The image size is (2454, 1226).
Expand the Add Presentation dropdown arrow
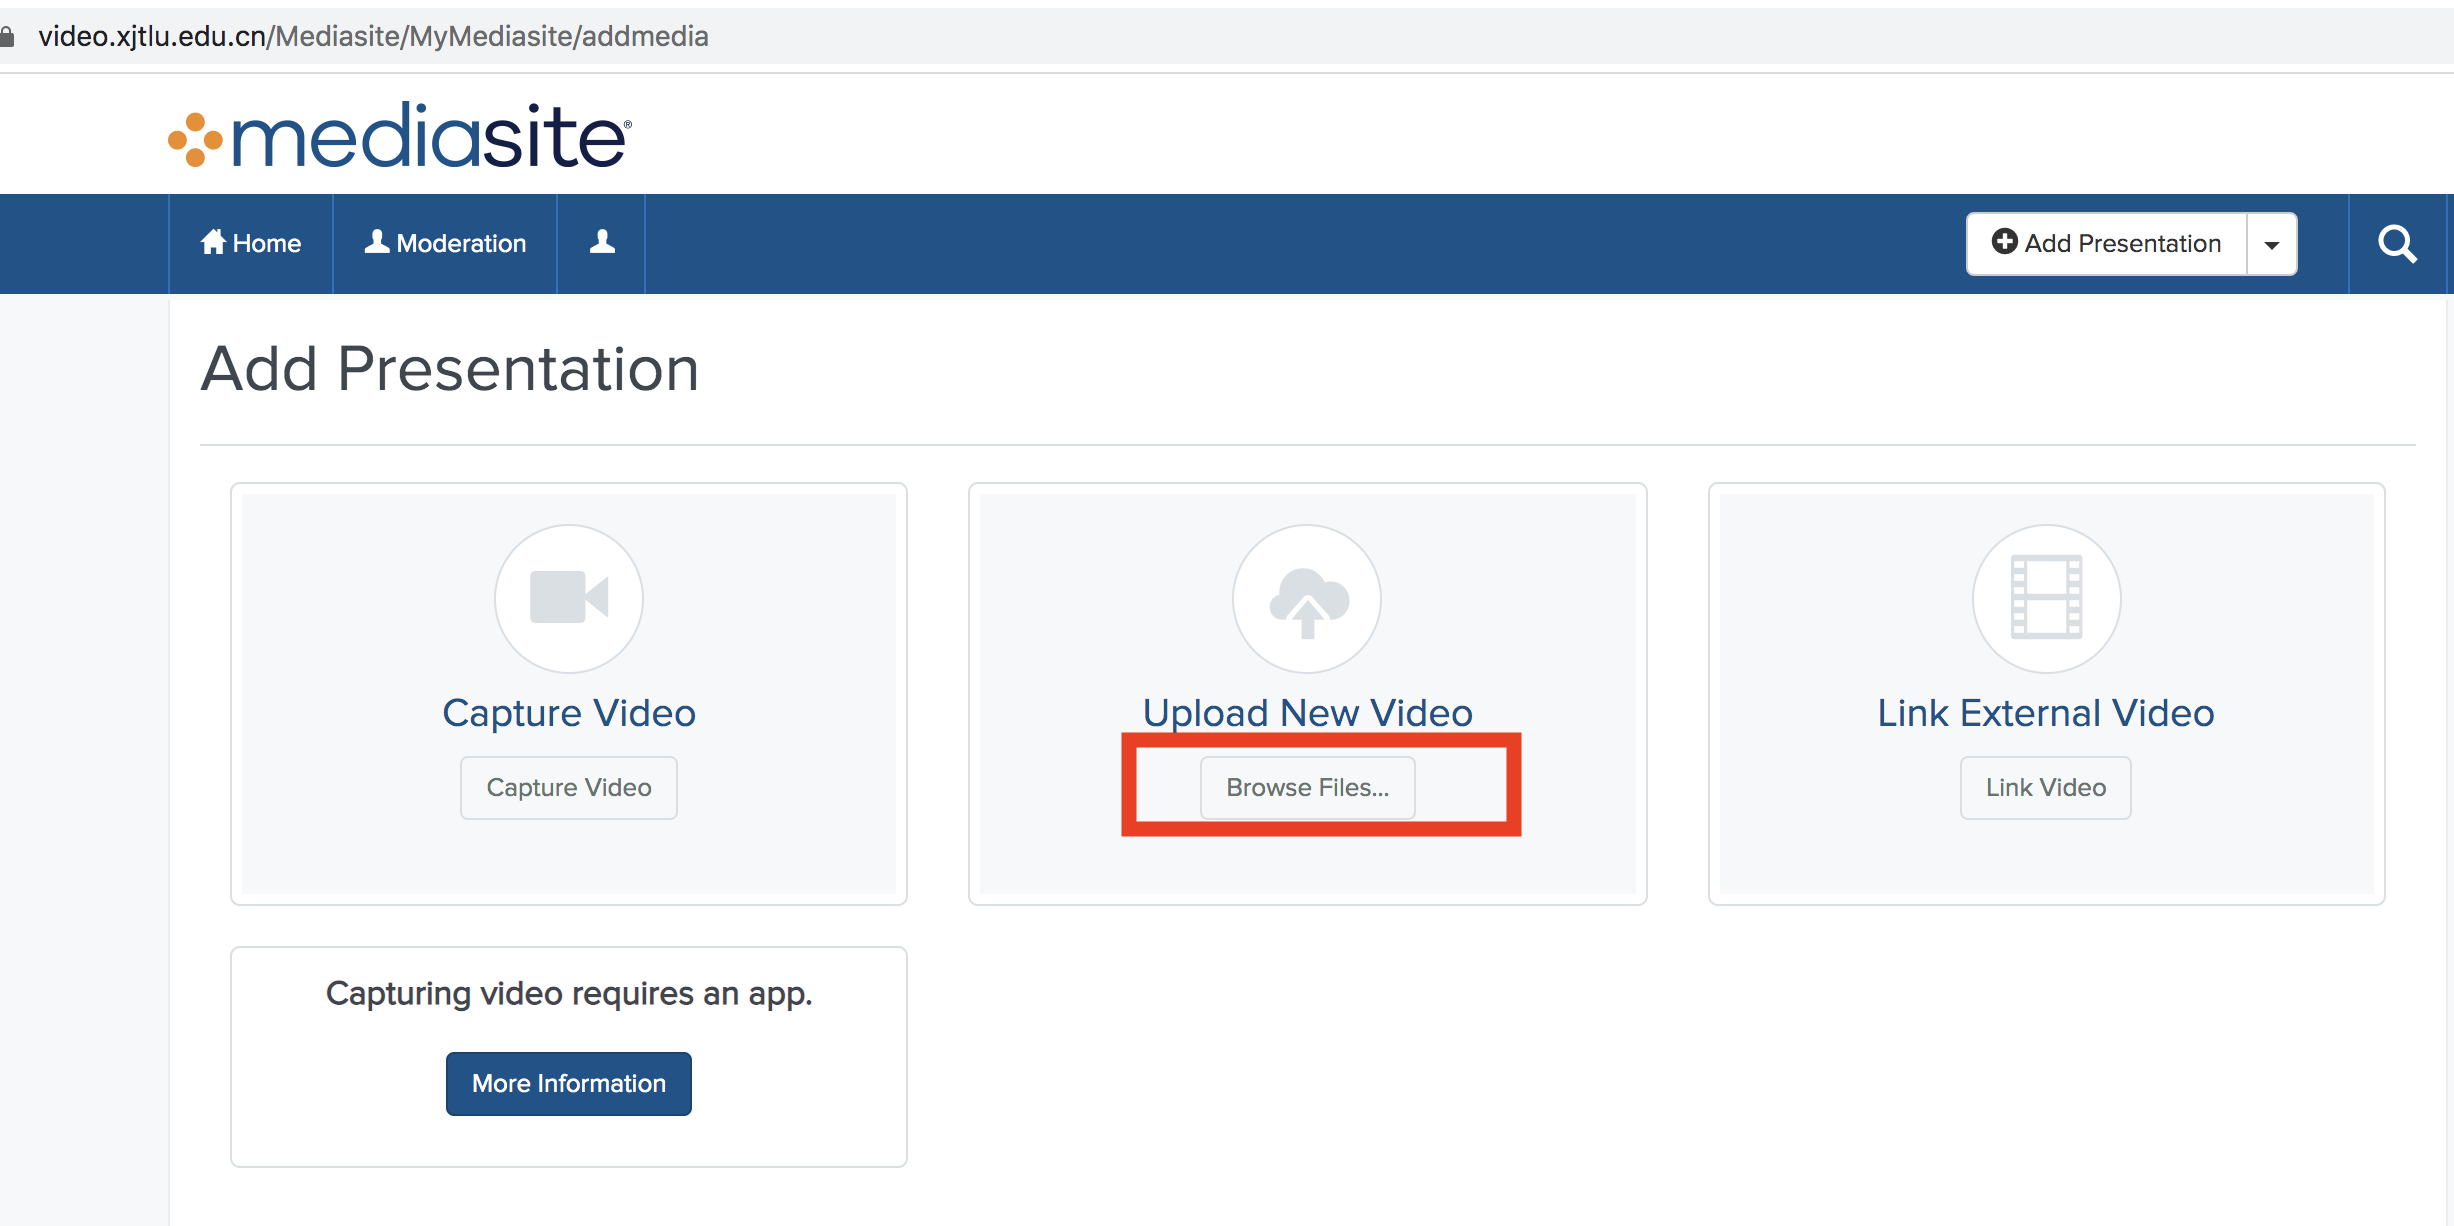(x=2272, y=244)
